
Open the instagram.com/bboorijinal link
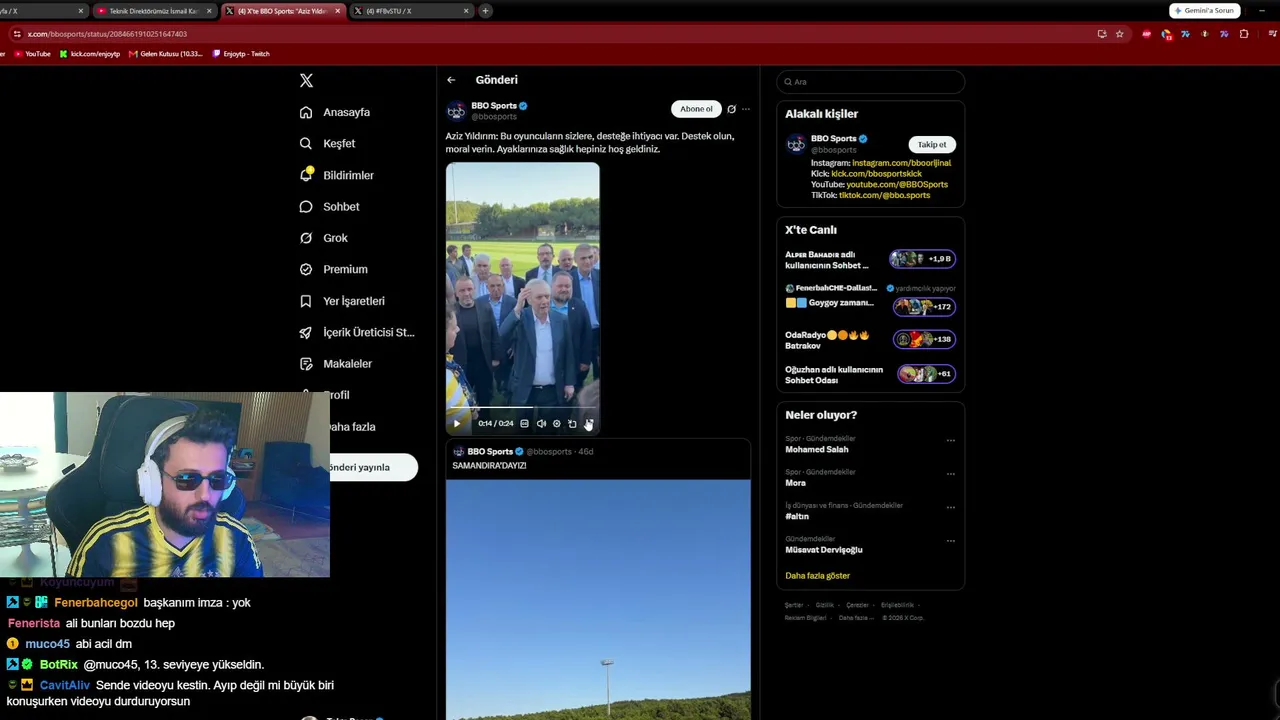click(901, 163)
